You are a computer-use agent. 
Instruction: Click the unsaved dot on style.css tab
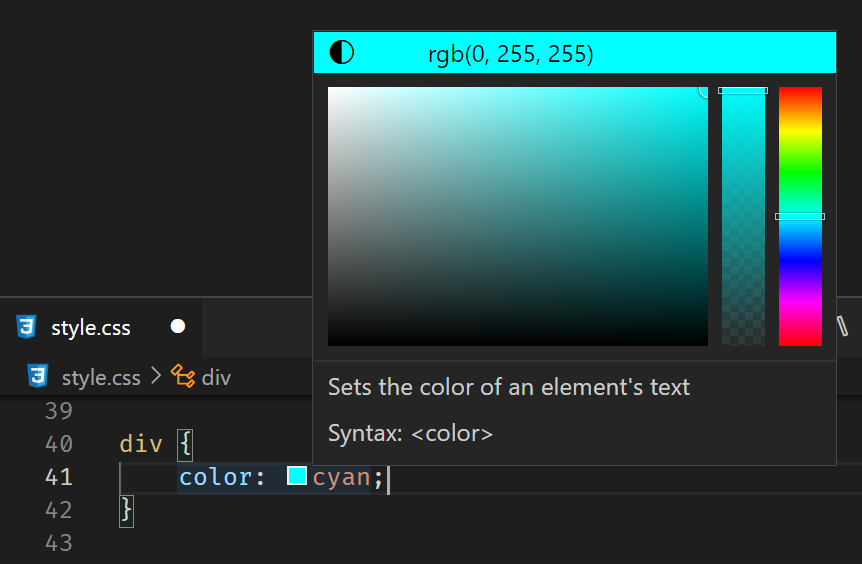click(x=178, y=327)
